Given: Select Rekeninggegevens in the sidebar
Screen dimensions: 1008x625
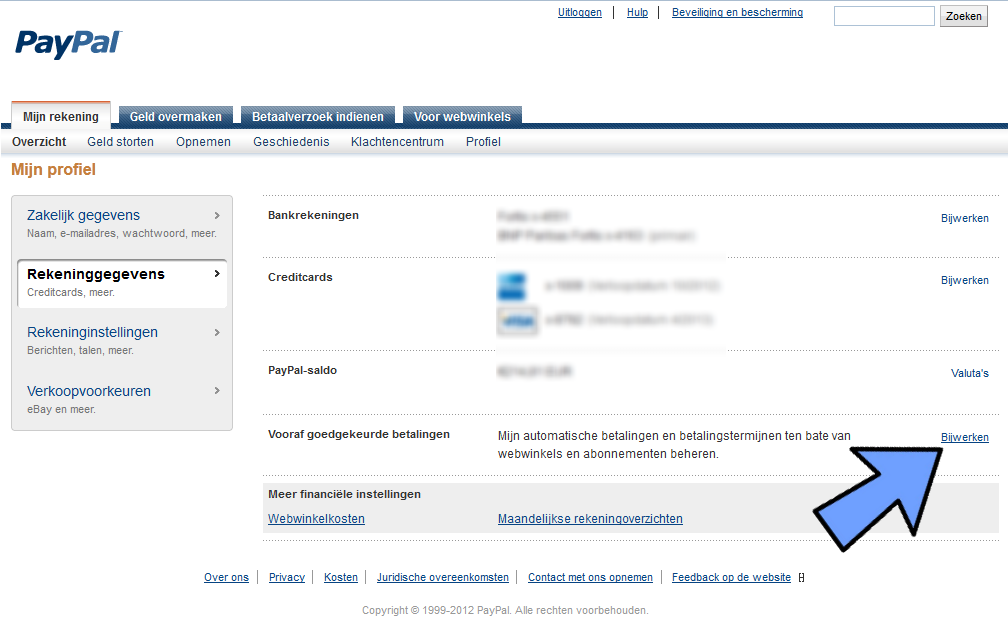Looking at the screenshot, I should coord(96,274).
